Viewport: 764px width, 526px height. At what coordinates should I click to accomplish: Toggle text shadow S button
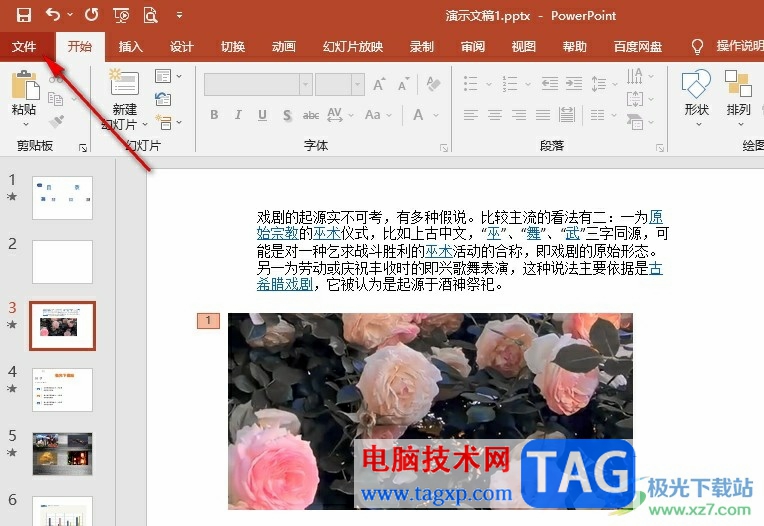pyautogui.click(x=287, y=115)
